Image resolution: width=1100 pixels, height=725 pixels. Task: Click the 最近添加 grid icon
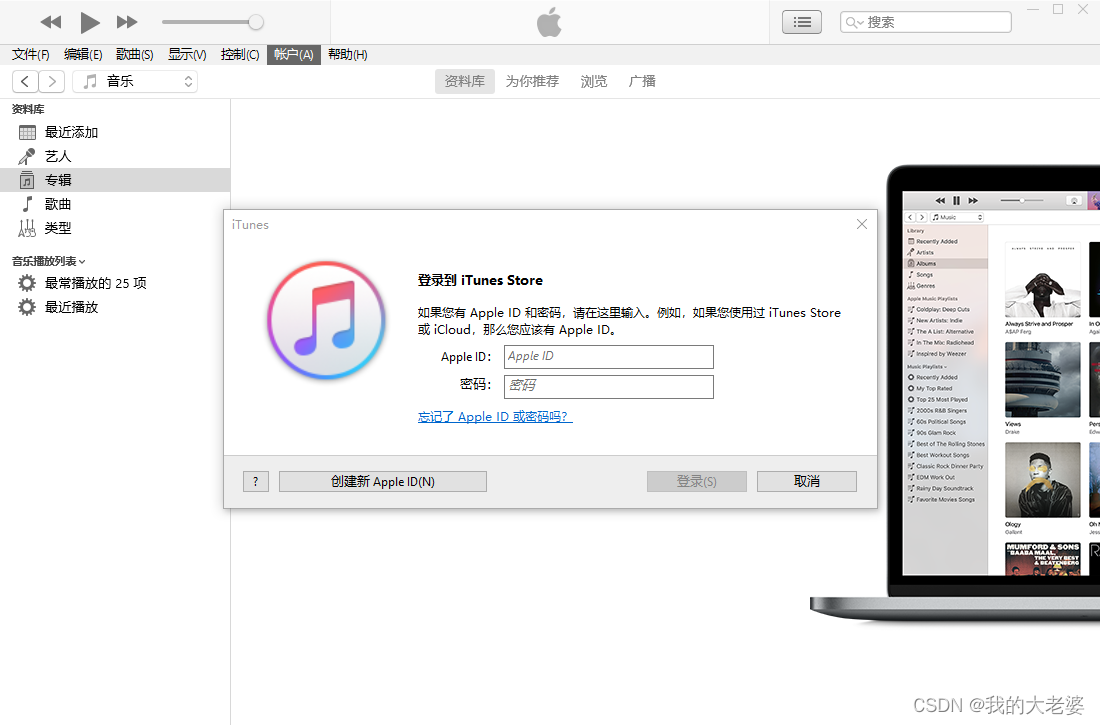27,133
